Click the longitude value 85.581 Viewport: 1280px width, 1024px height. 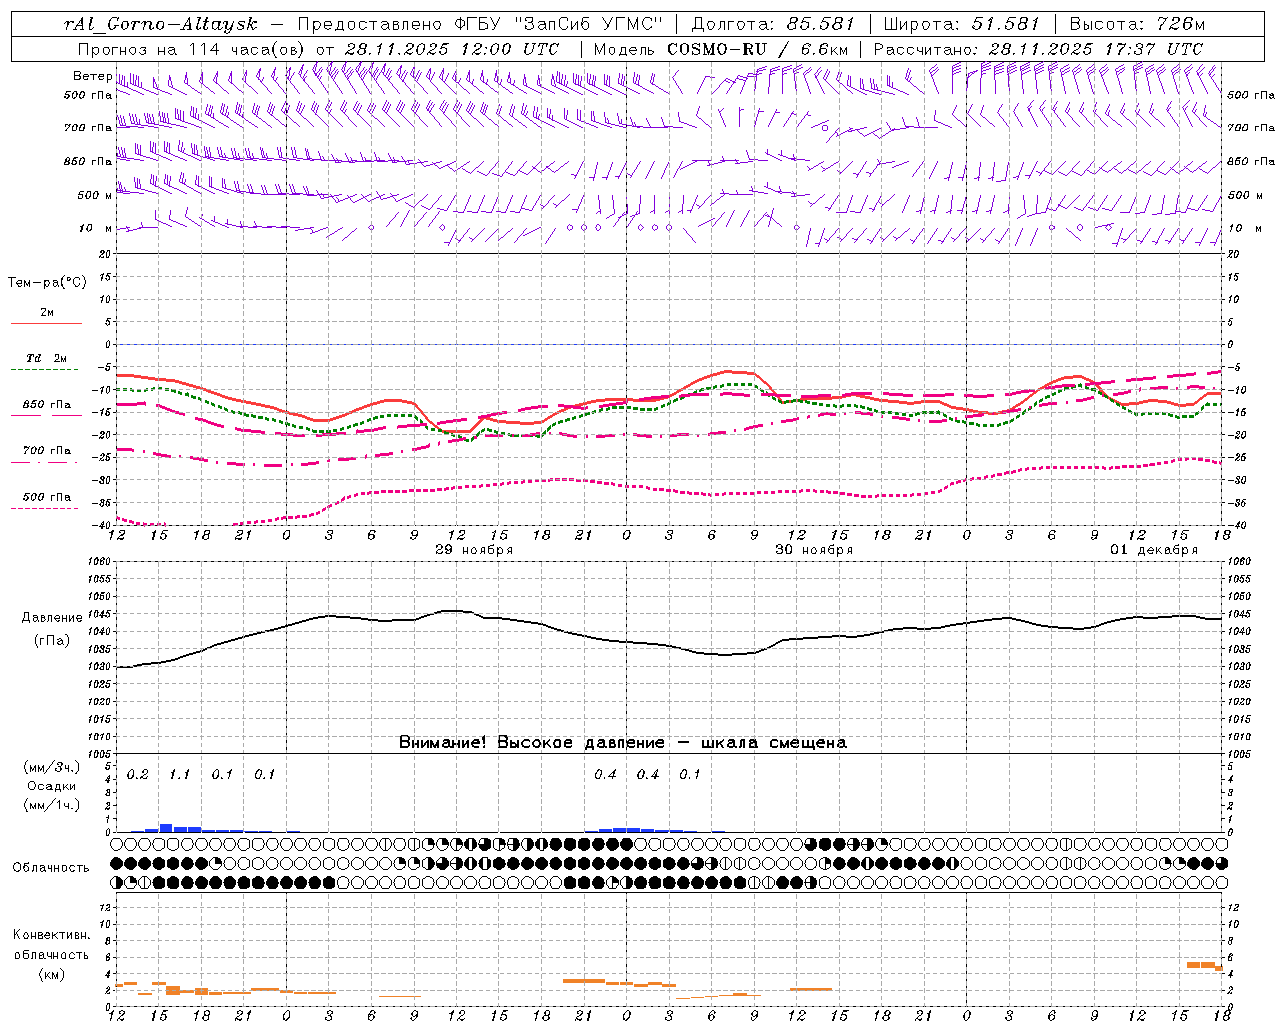[x=820, y=24]
